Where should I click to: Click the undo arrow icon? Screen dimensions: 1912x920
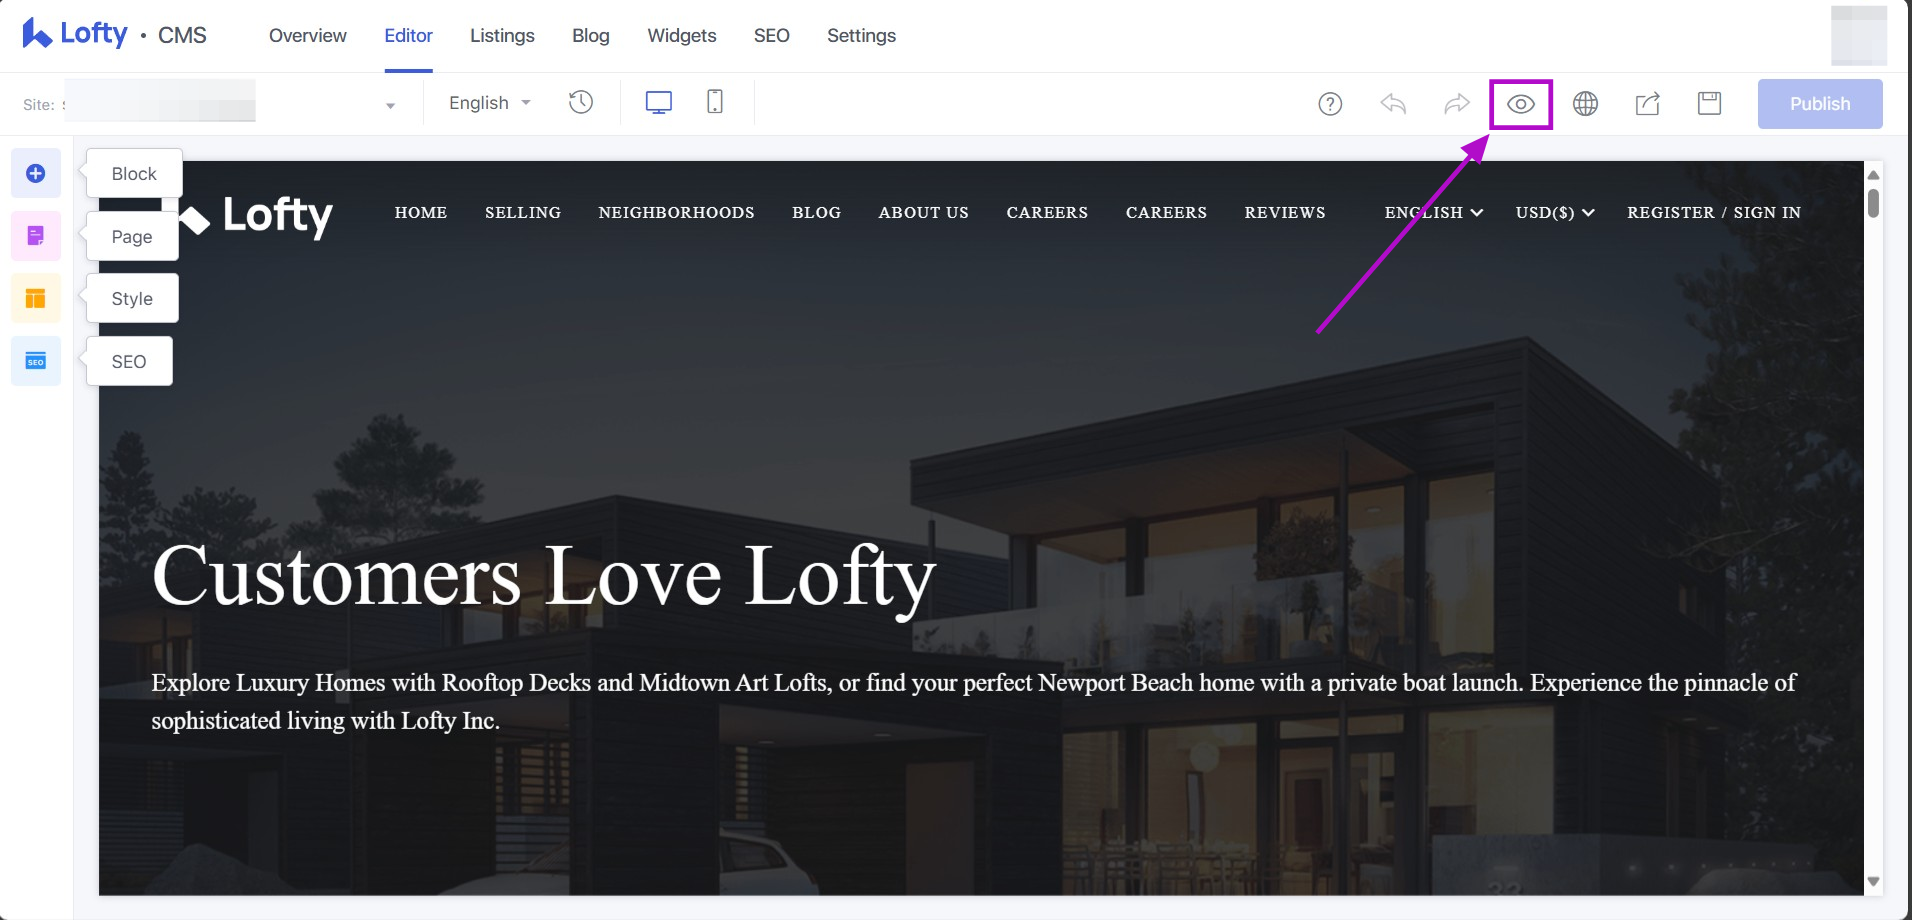pos(1393,103)
